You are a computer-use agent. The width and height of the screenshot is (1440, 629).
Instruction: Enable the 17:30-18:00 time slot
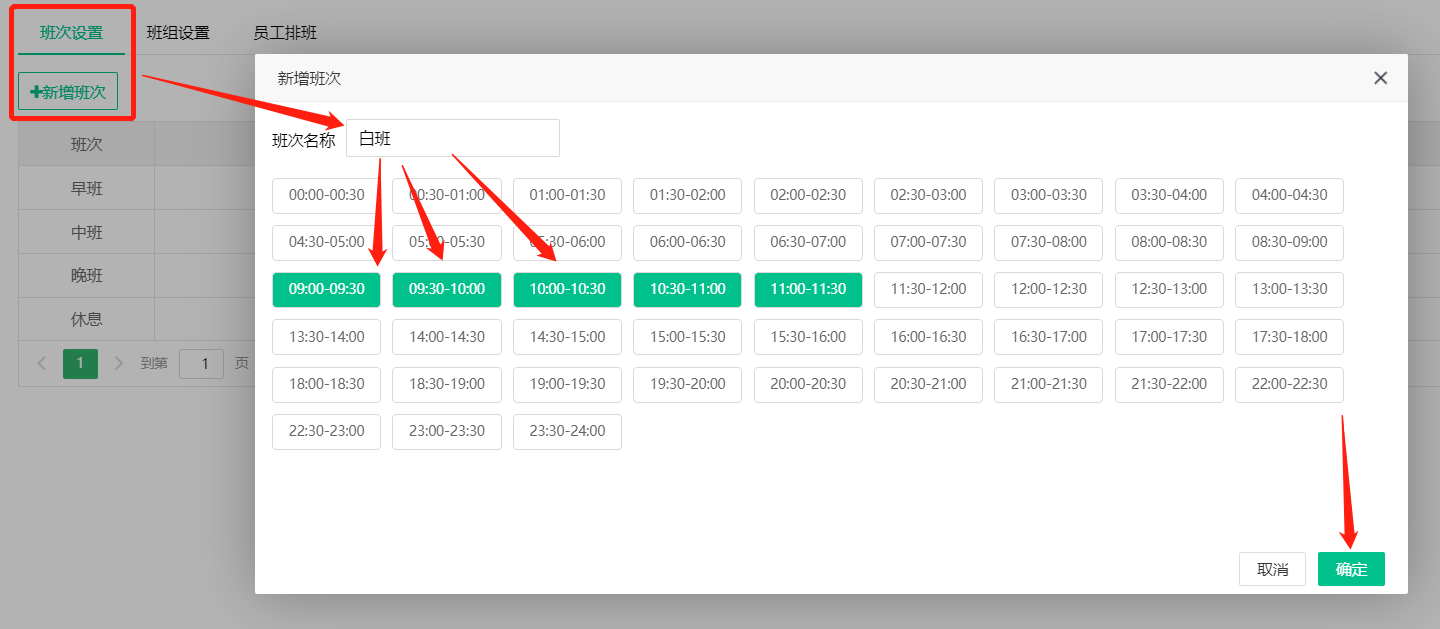[1289, 337]
